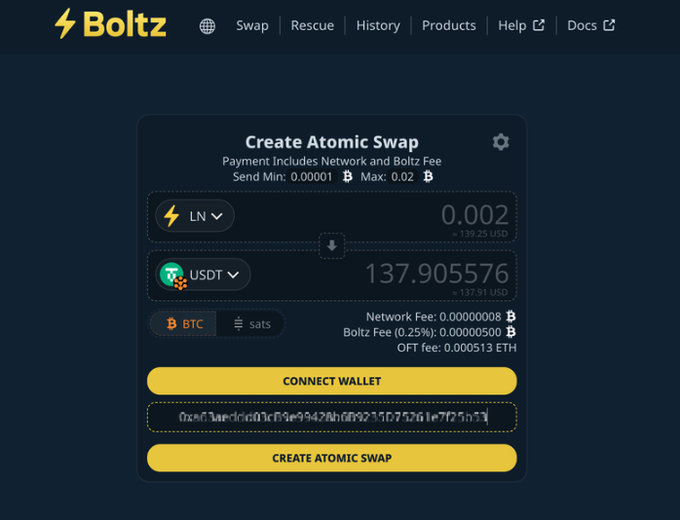The width and height of the screenshot is (680, 520).
Task: Open the language globe selector
Action: point(207,26)
